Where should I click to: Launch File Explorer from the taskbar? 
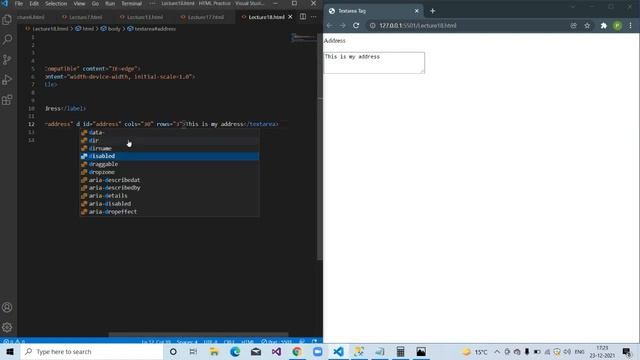pos(214,351)
